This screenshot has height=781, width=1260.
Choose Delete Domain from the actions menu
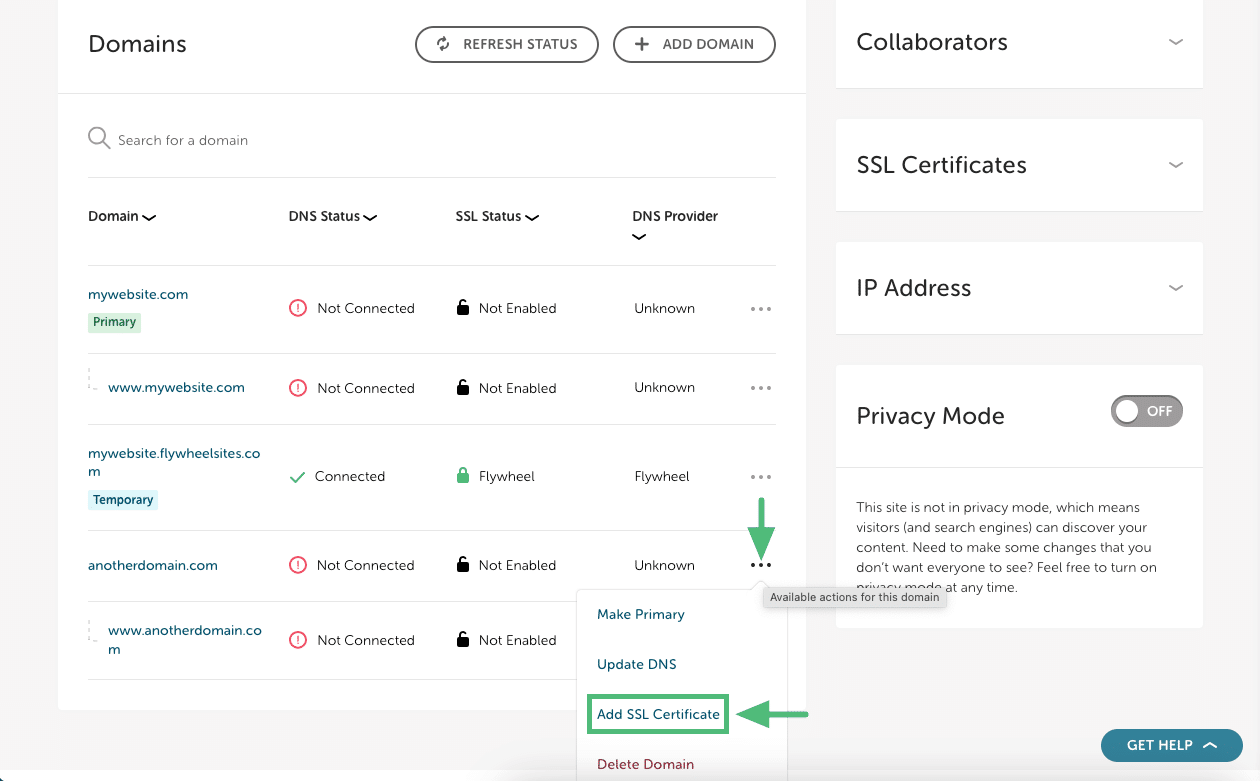[645, 764]
